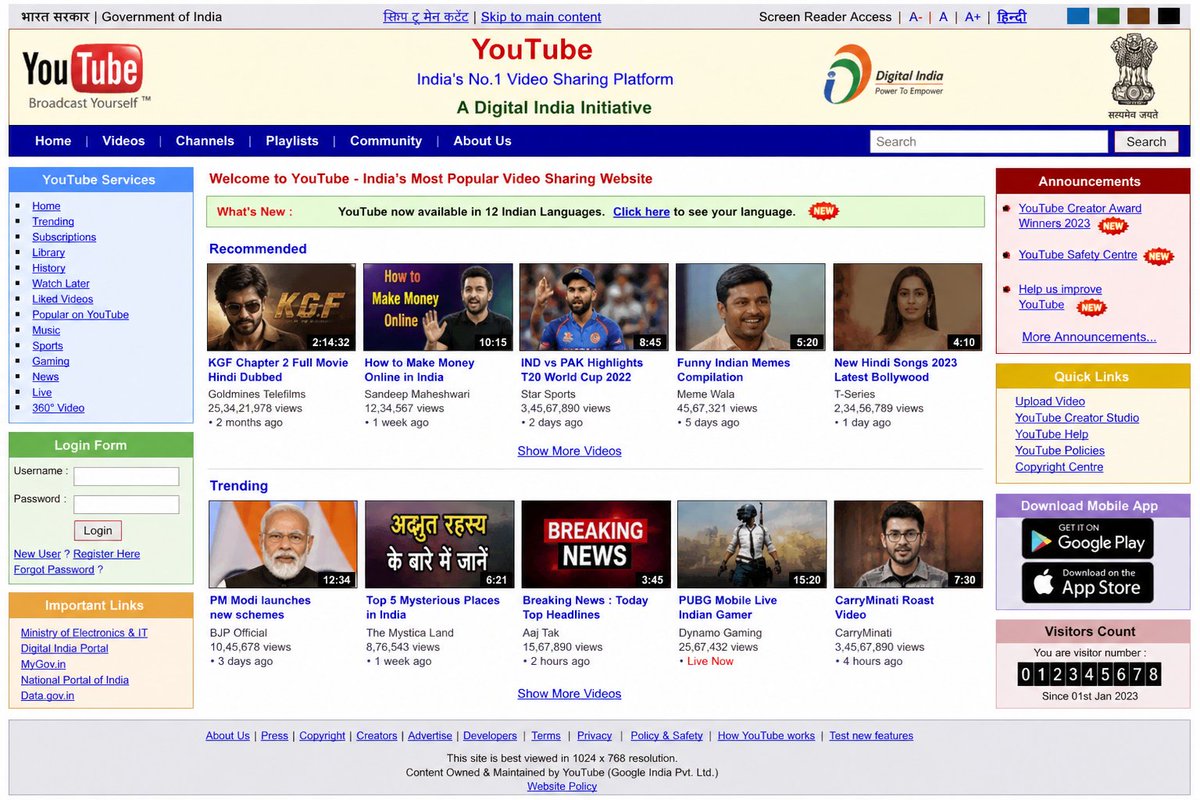The width and height of the screenshot is (1200, 800).
Task: Open How to Make Money Online thumbnail
Action: [x=438, y=307]
